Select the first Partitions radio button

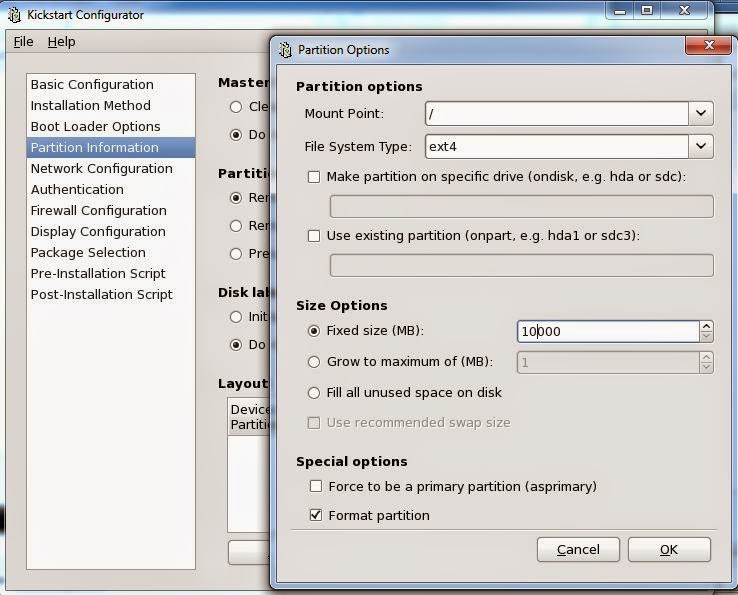pyautogui.click(x=236, y=198)
